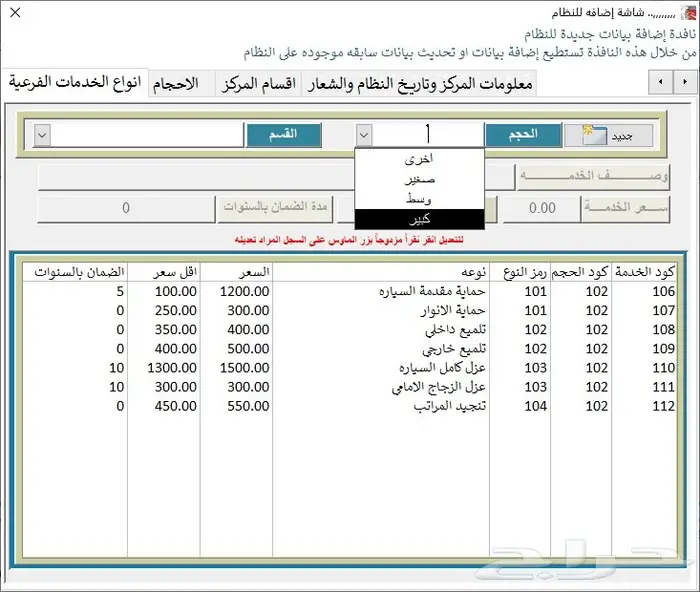The height and width of the screenshot is (592, 700).
Task: Select اخرى from the size list
Action: point(419,159)
